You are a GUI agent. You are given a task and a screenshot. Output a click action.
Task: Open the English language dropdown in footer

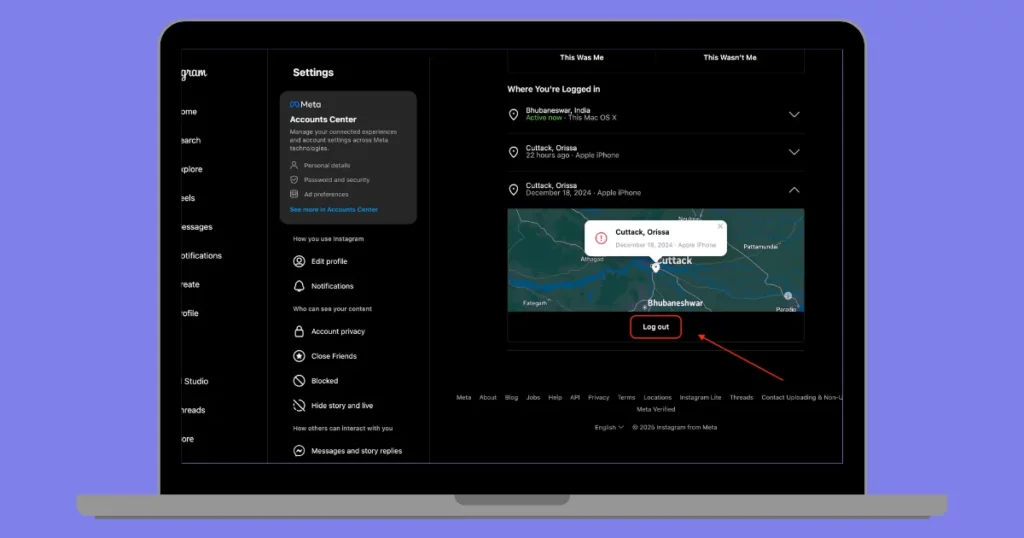pos(609,427)
